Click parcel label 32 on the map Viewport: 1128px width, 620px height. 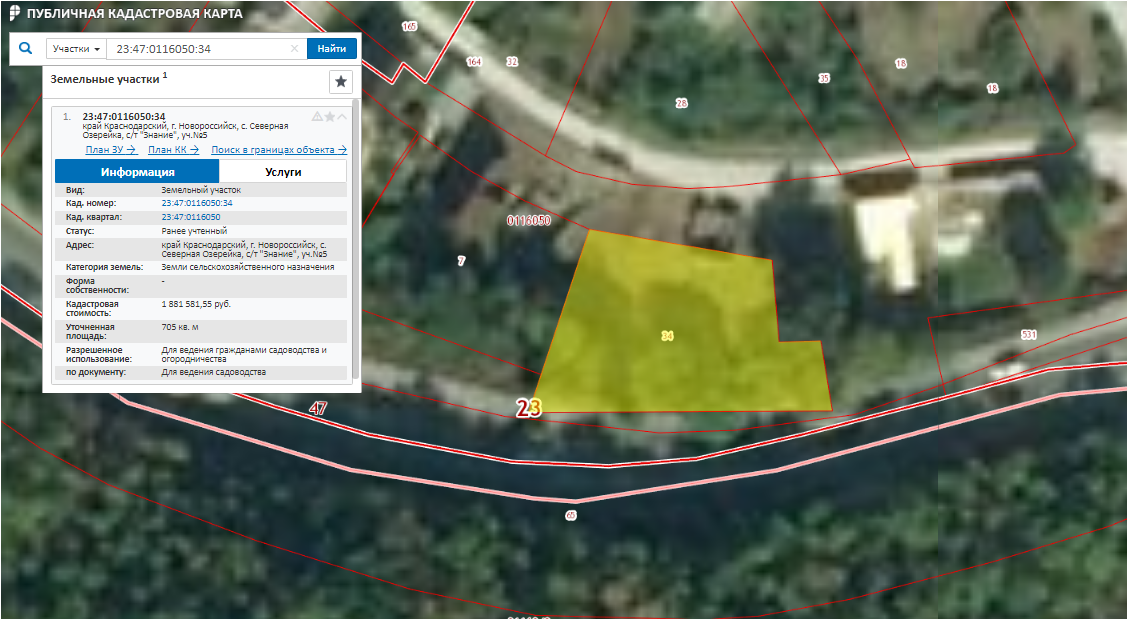512,62
